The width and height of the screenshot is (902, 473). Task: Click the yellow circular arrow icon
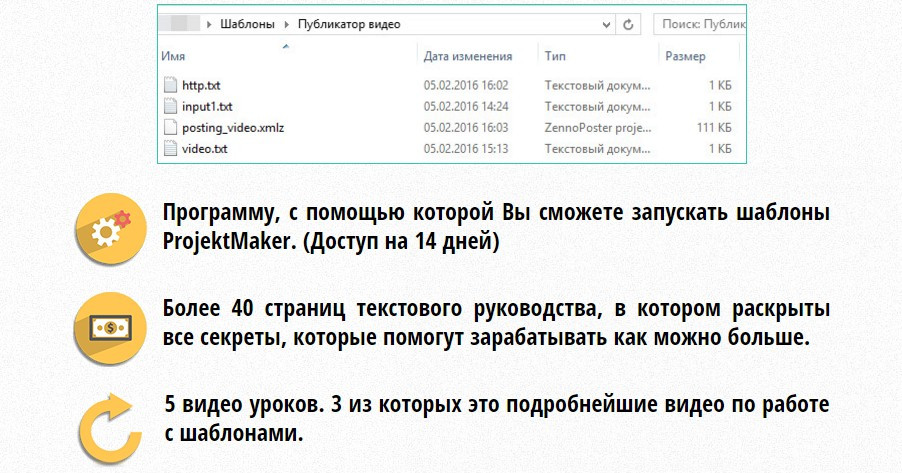click(106, 425)
